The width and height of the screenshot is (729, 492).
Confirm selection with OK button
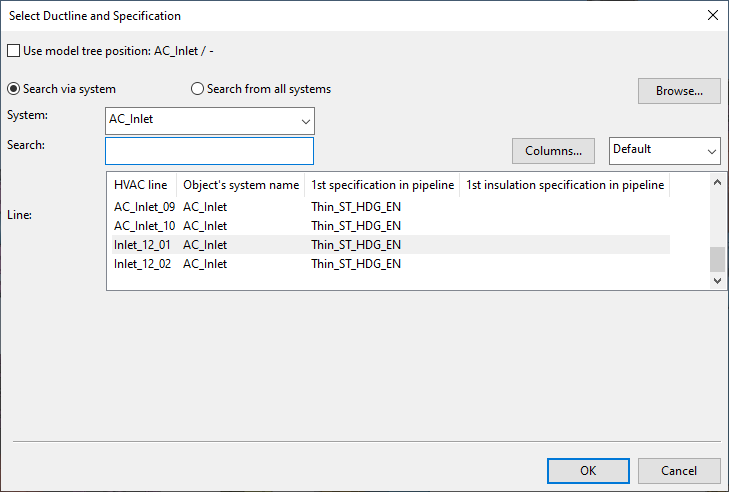click(588, 471)
